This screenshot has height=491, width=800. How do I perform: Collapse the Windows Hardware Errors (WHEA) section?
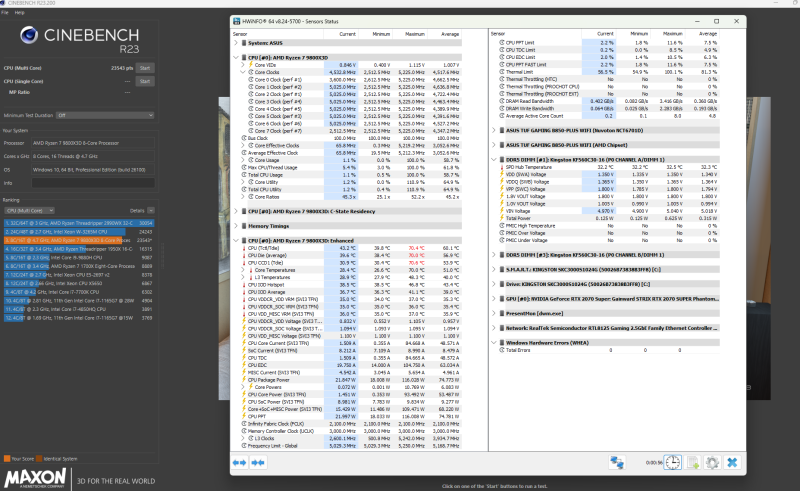(493, 343)
